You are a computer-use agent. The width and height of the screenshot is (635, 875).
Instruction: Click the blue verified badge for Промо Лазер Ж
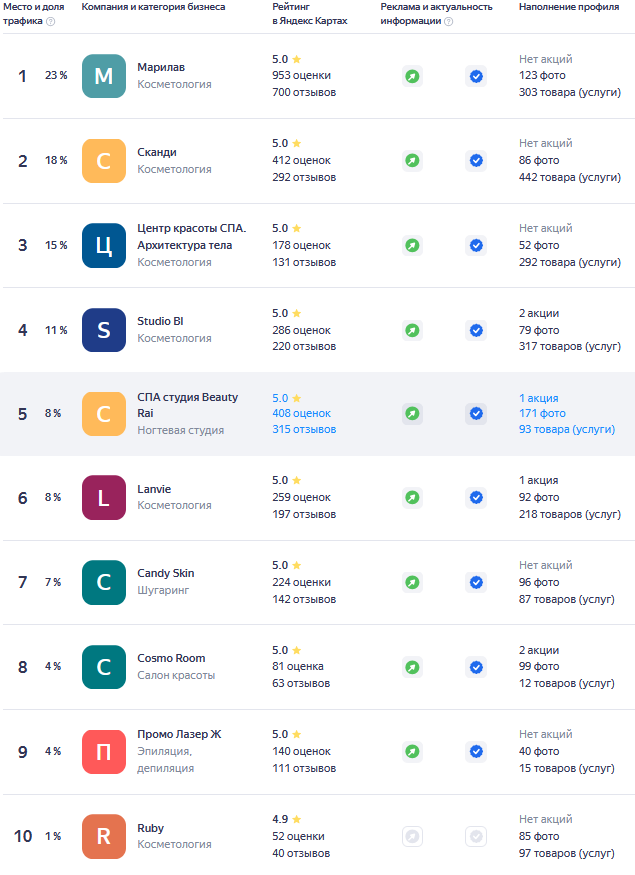tap(476, 752)
